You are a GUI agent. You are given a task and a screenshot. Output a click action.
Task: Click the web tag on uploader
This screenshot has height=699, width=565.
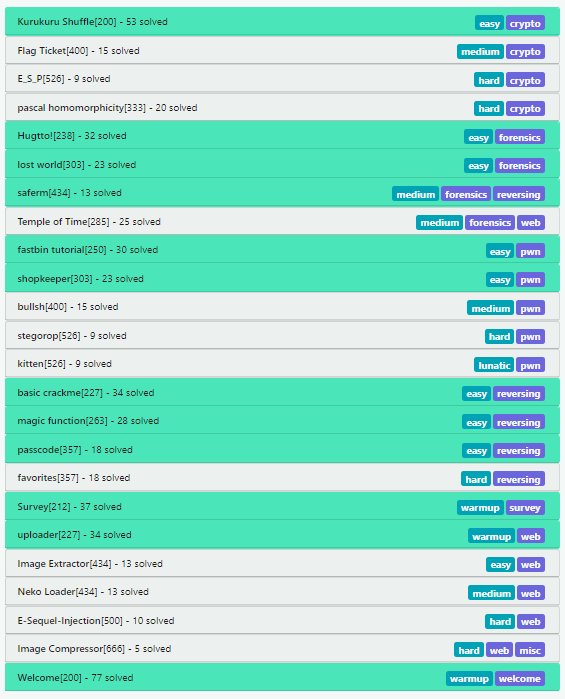(531, 537)
